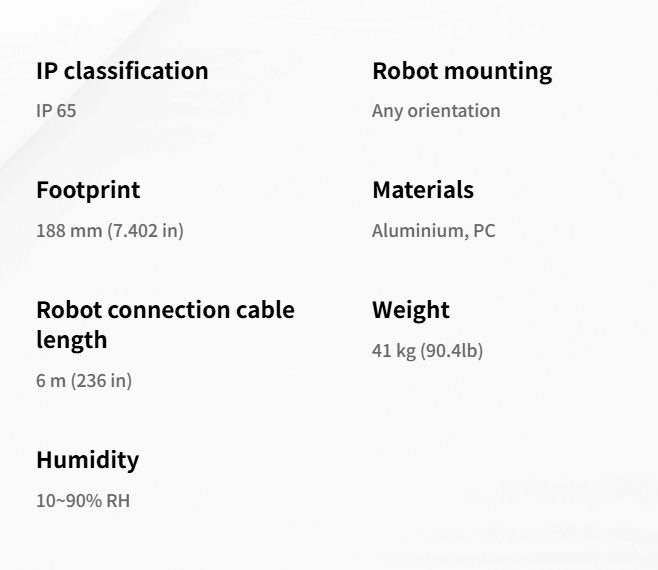Click the Footprint heading
658x570 pixels.
click(x=88, y=191)
